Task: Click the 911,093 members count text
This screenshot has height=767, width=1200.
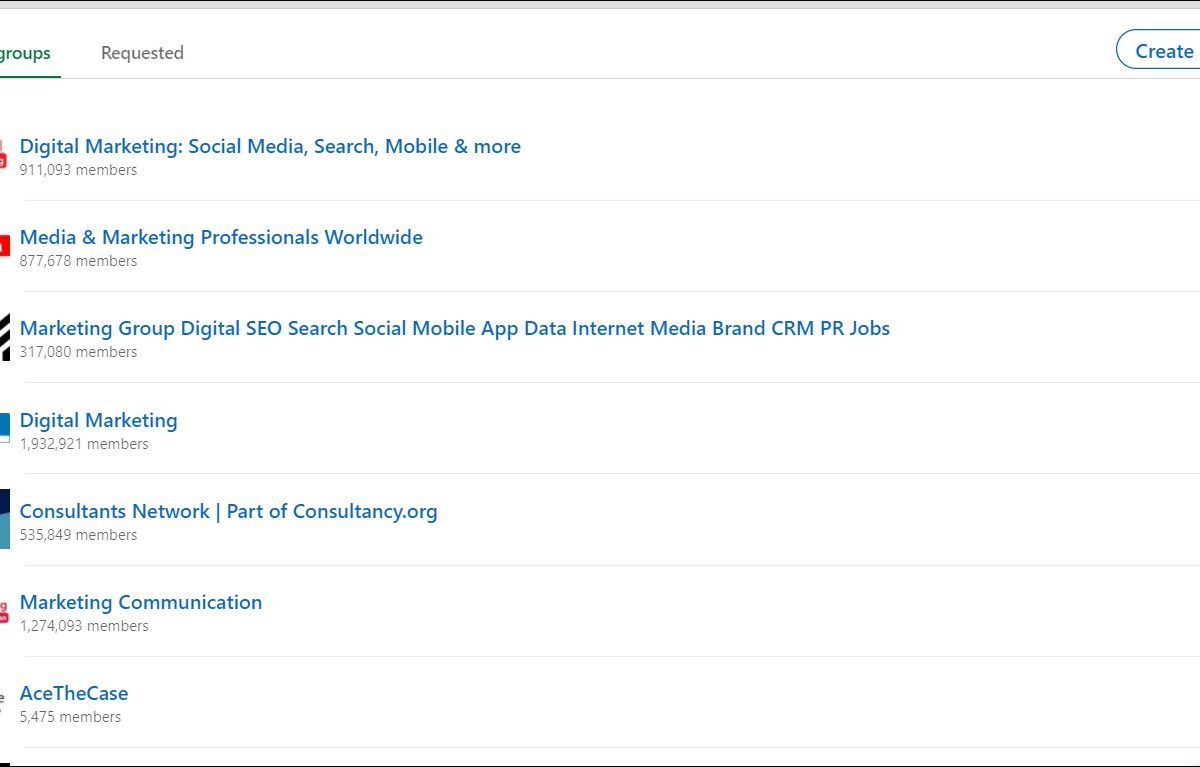Action: tap(78, 170)
